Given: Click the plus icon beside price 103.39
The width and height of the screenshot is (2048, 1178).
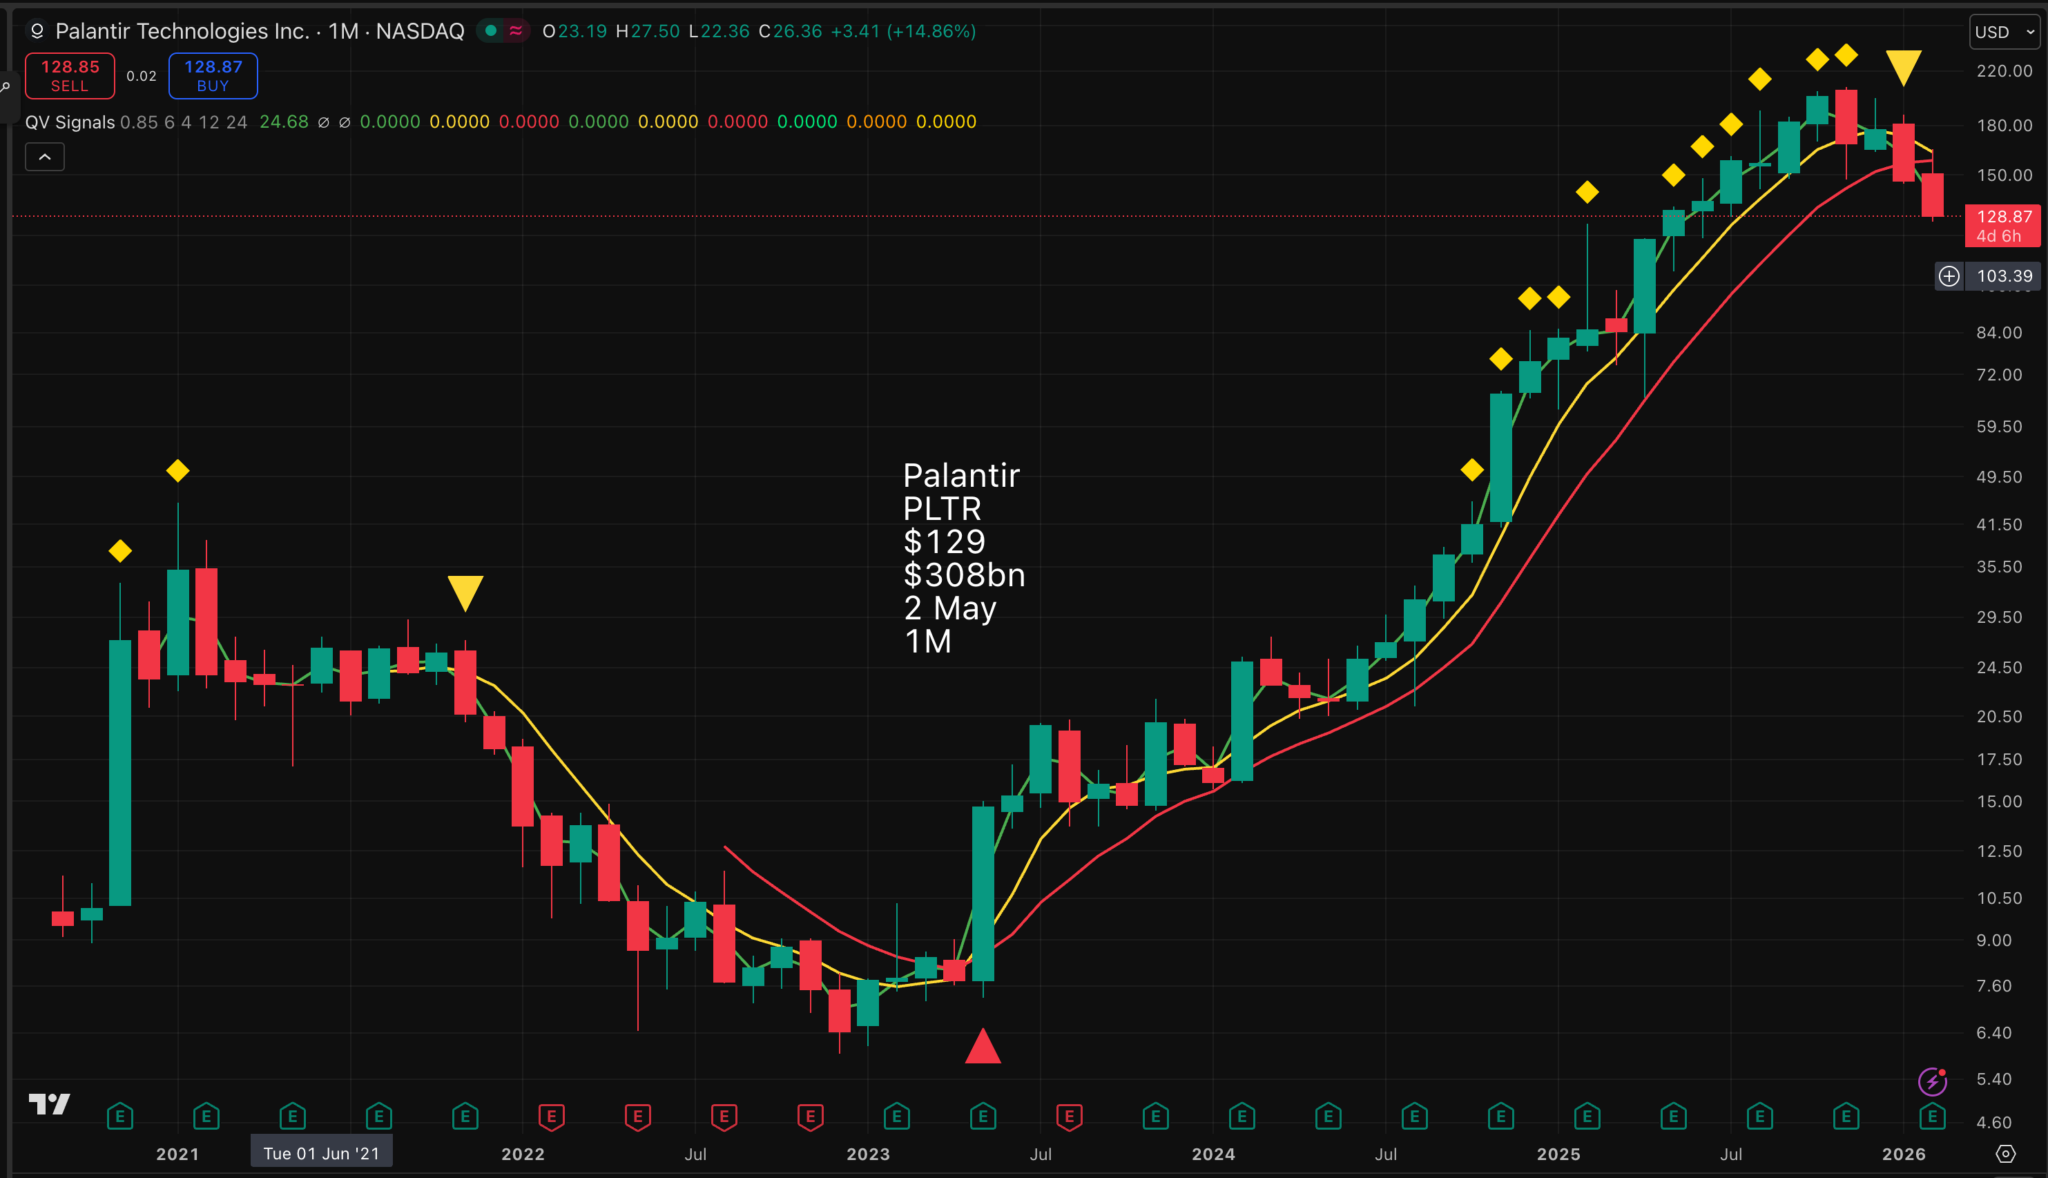Looking at the screenshot, I should click(x=1949, y=276).
